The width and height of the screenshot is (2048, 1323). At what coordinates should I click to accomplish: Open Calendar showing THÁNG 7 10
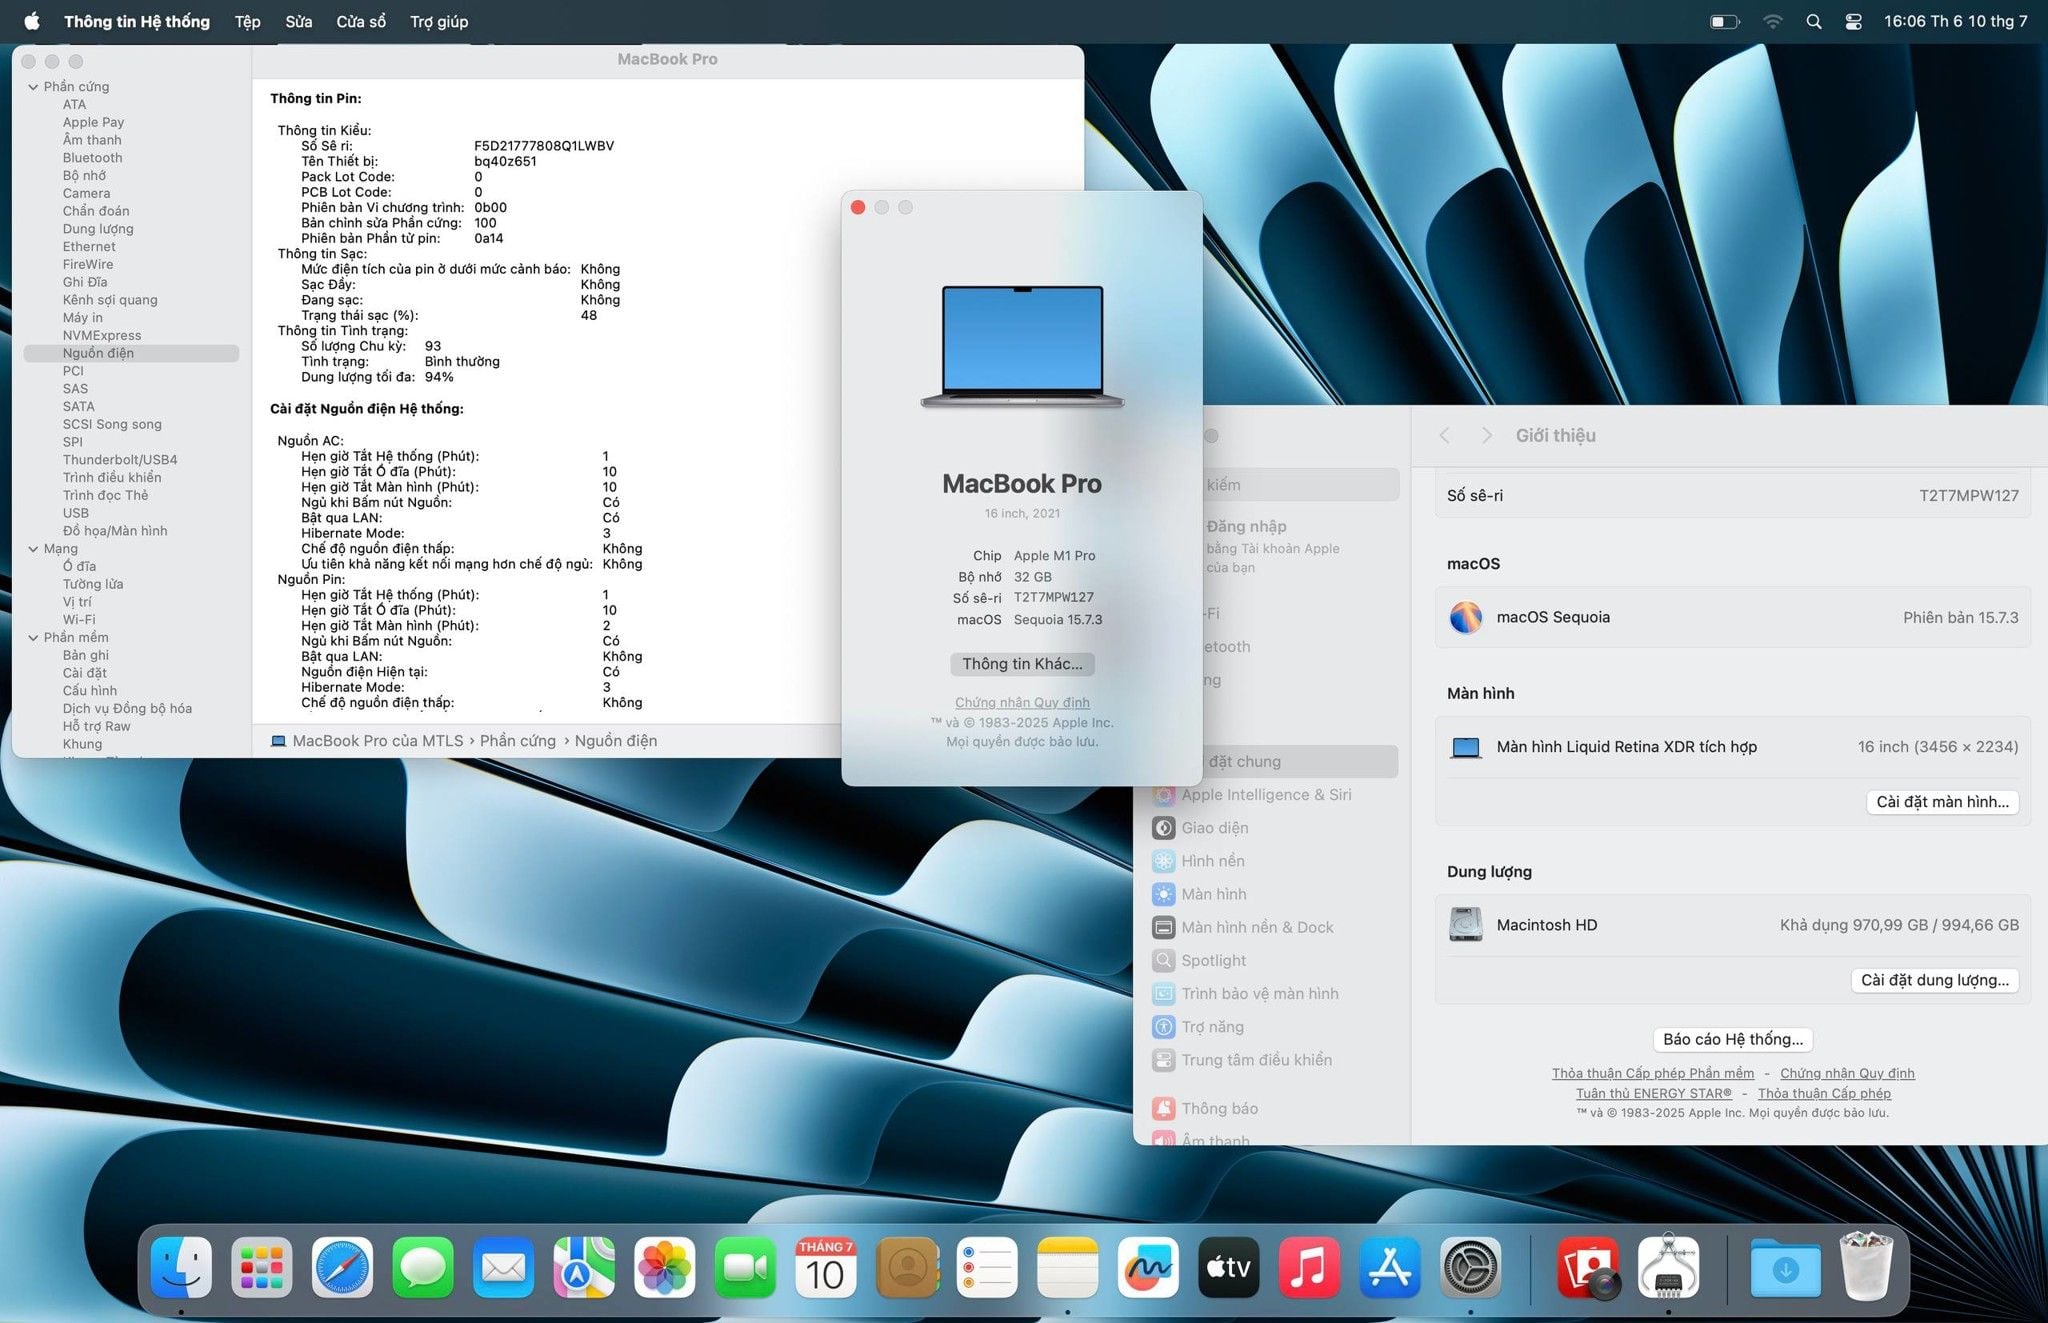(826, 1267)
